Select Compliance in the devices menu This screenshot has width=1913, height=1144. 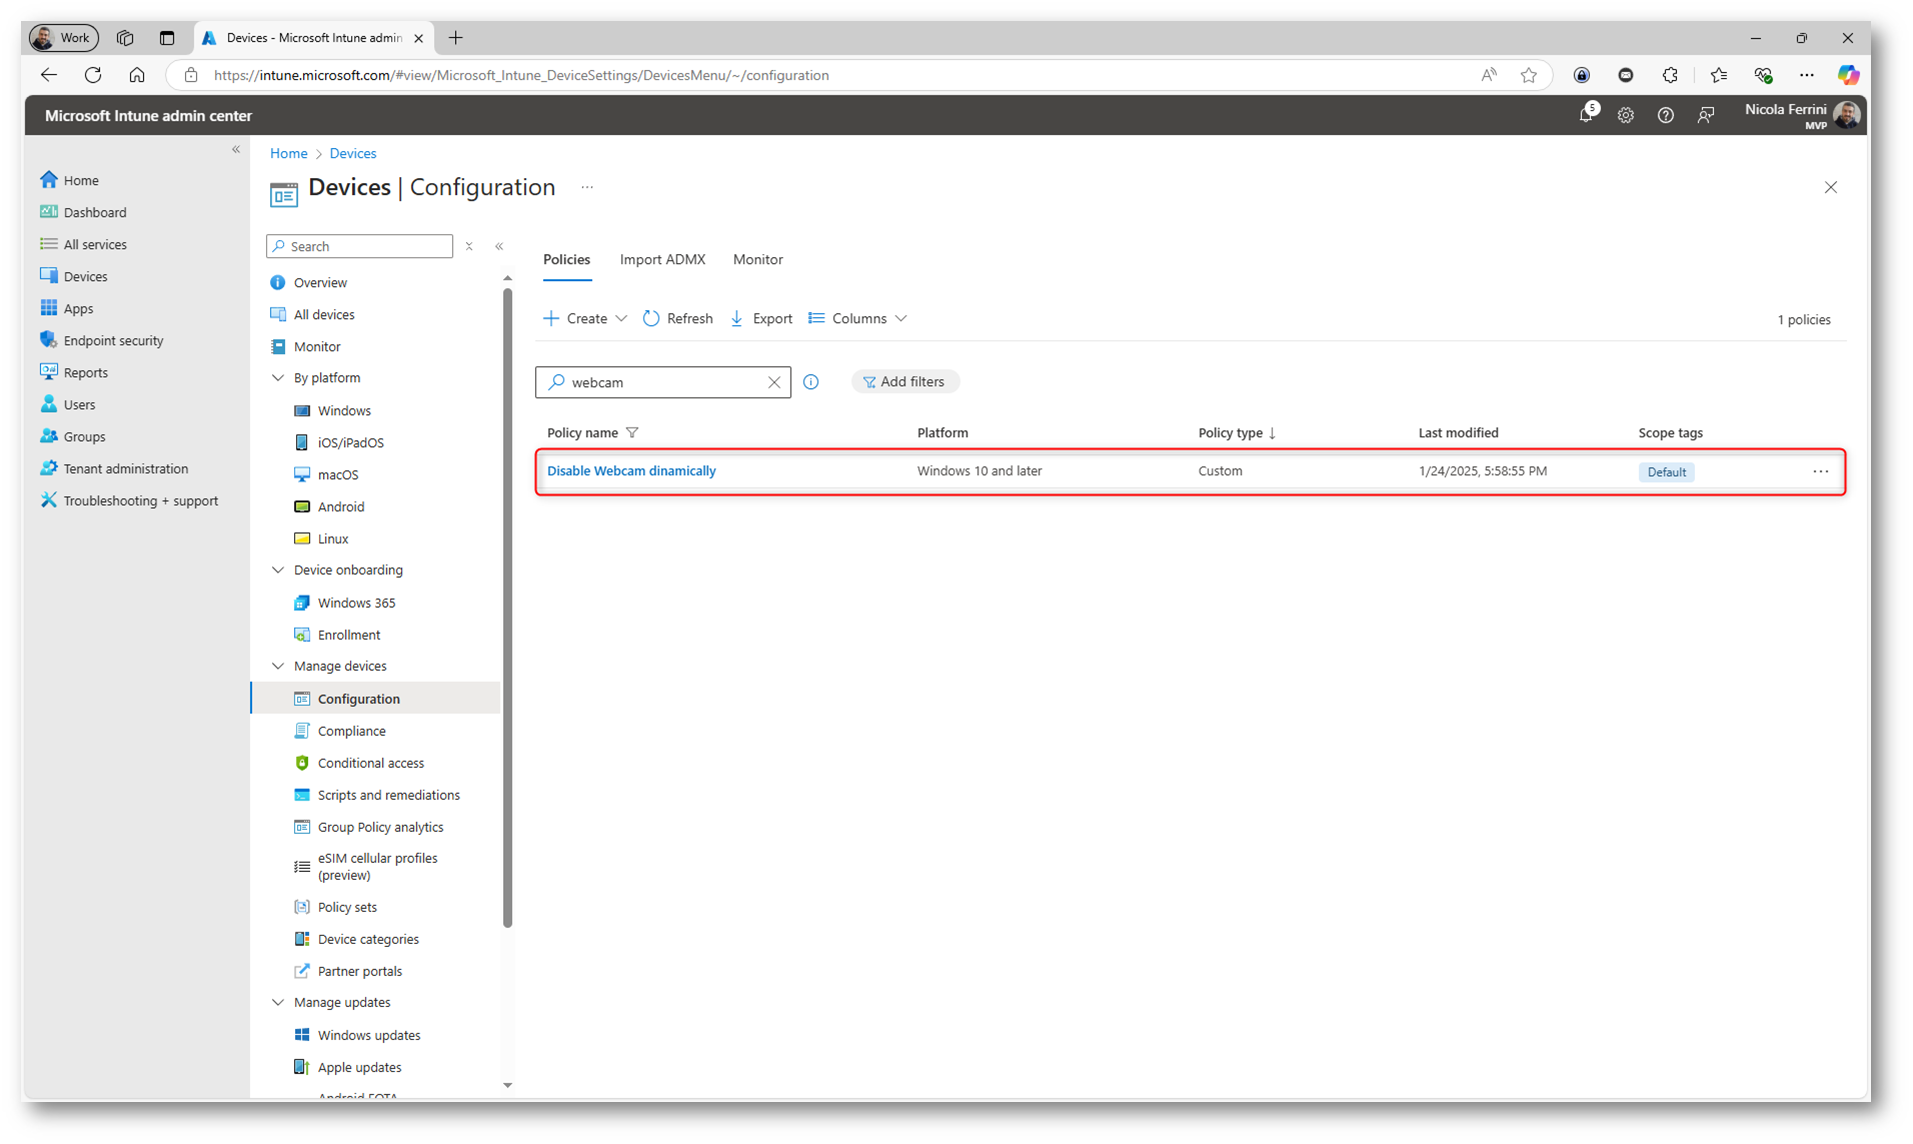pyautogui.click(x=351, y=731)
